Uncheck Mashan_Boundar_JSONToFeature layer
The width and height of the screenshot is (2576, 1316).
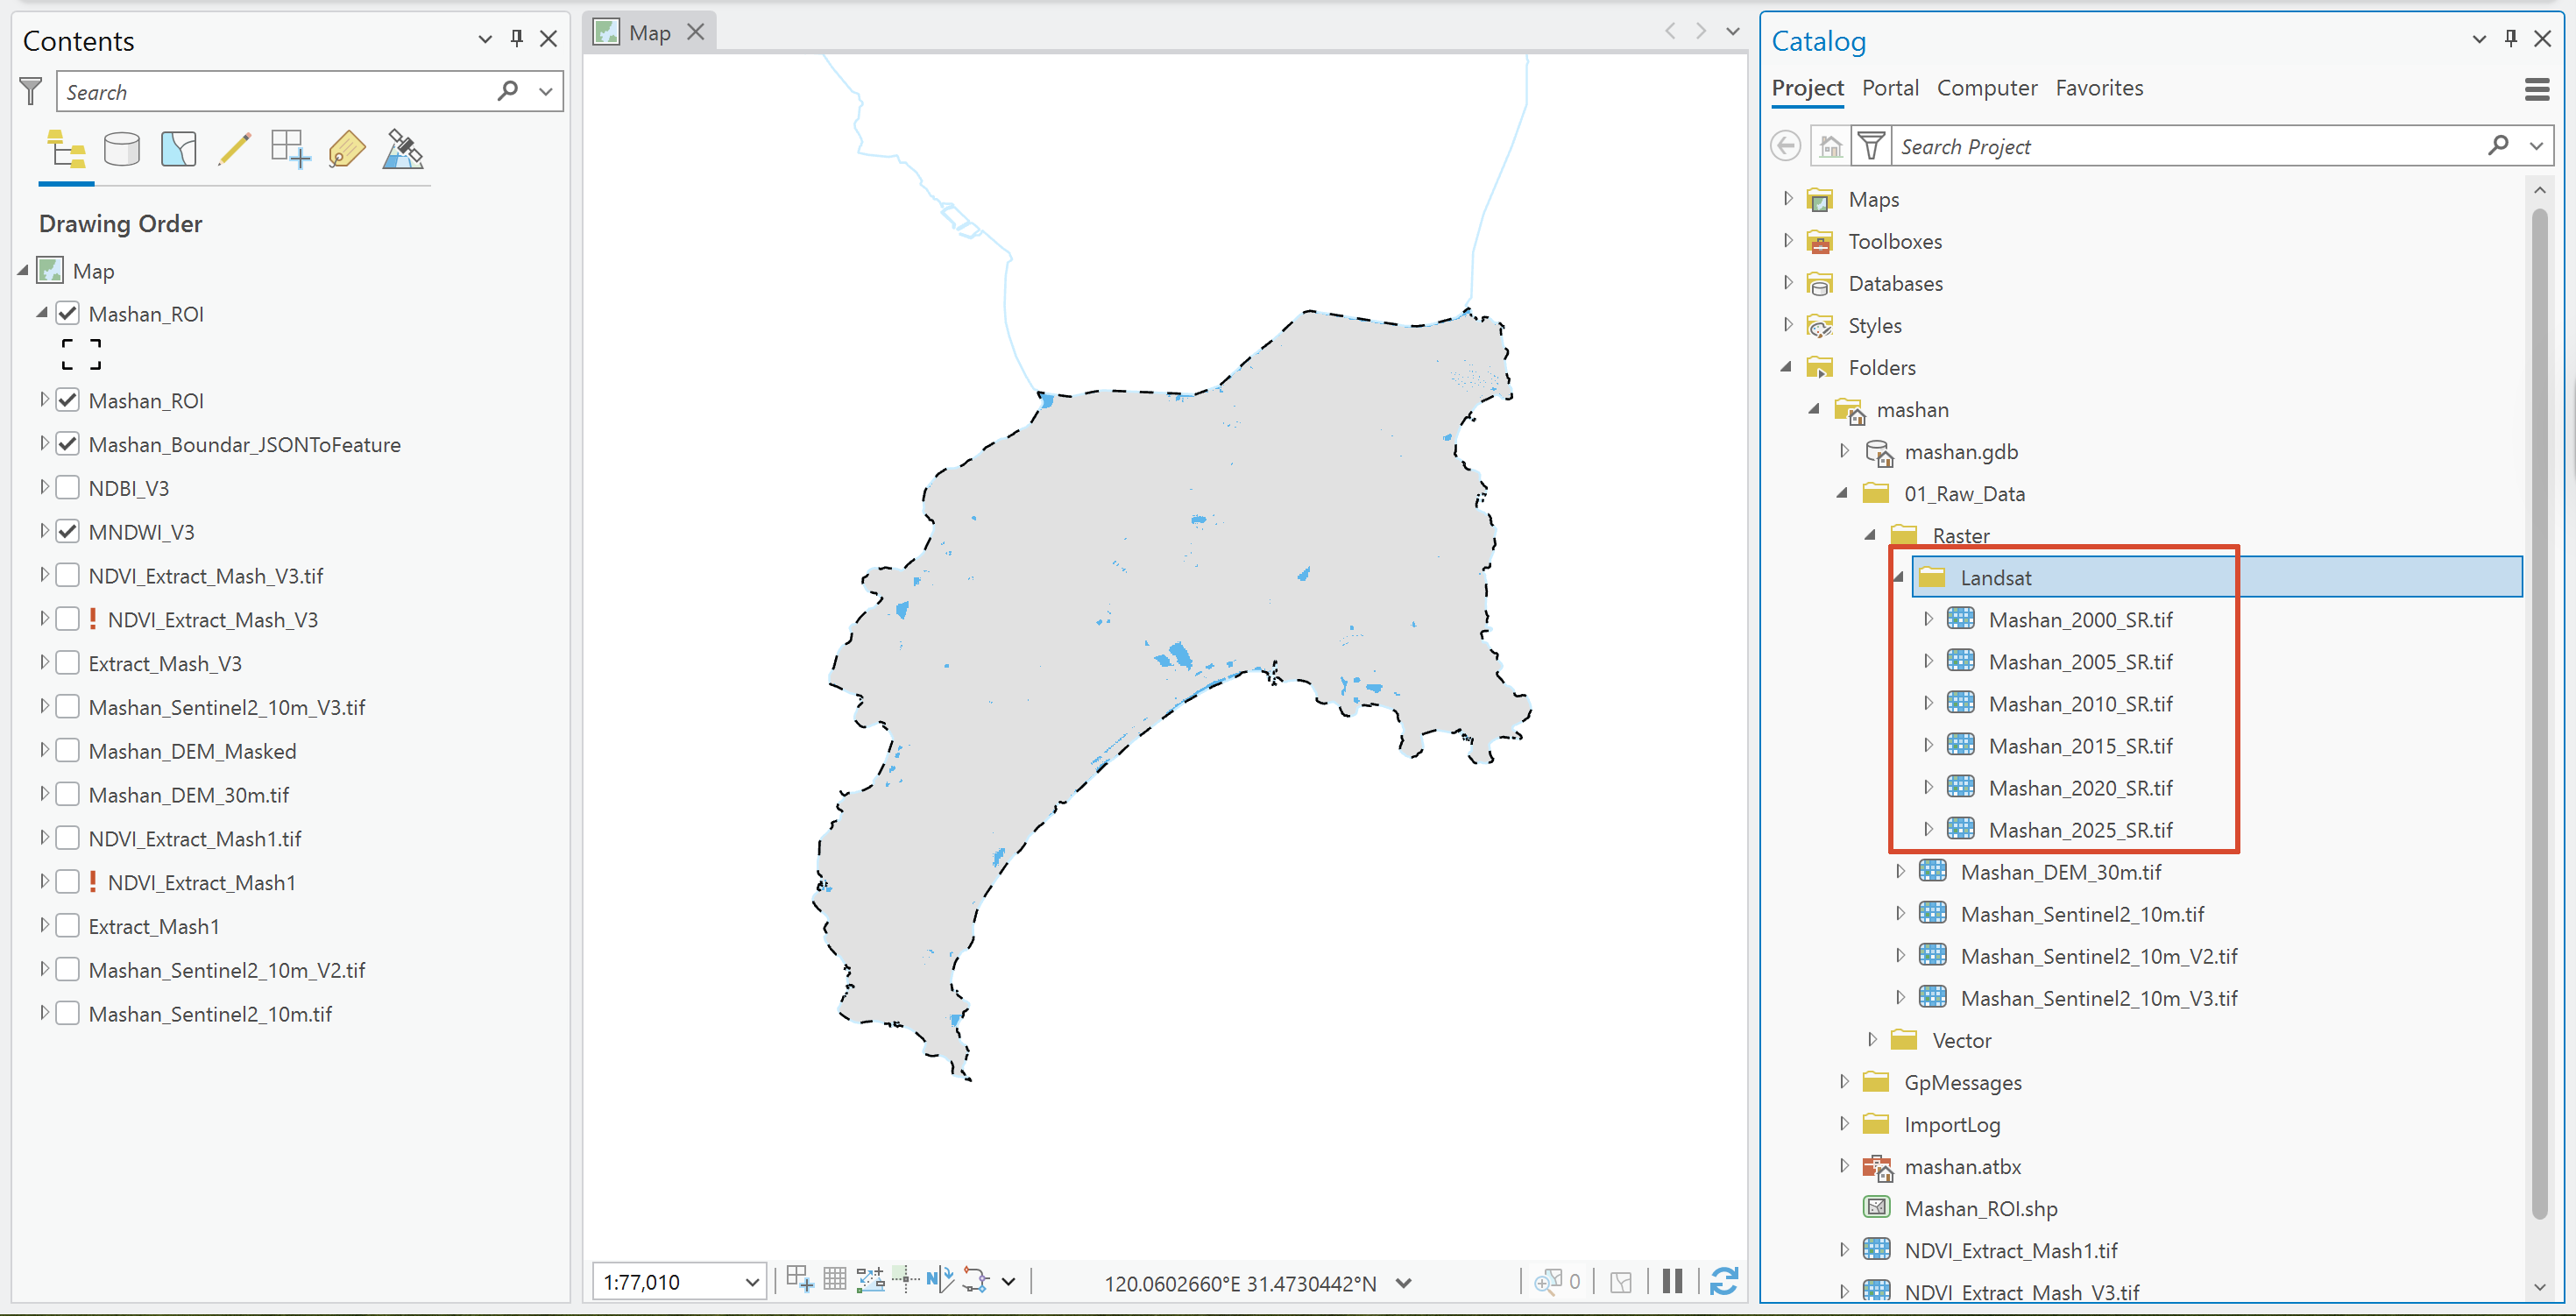(x=67, y=444)
